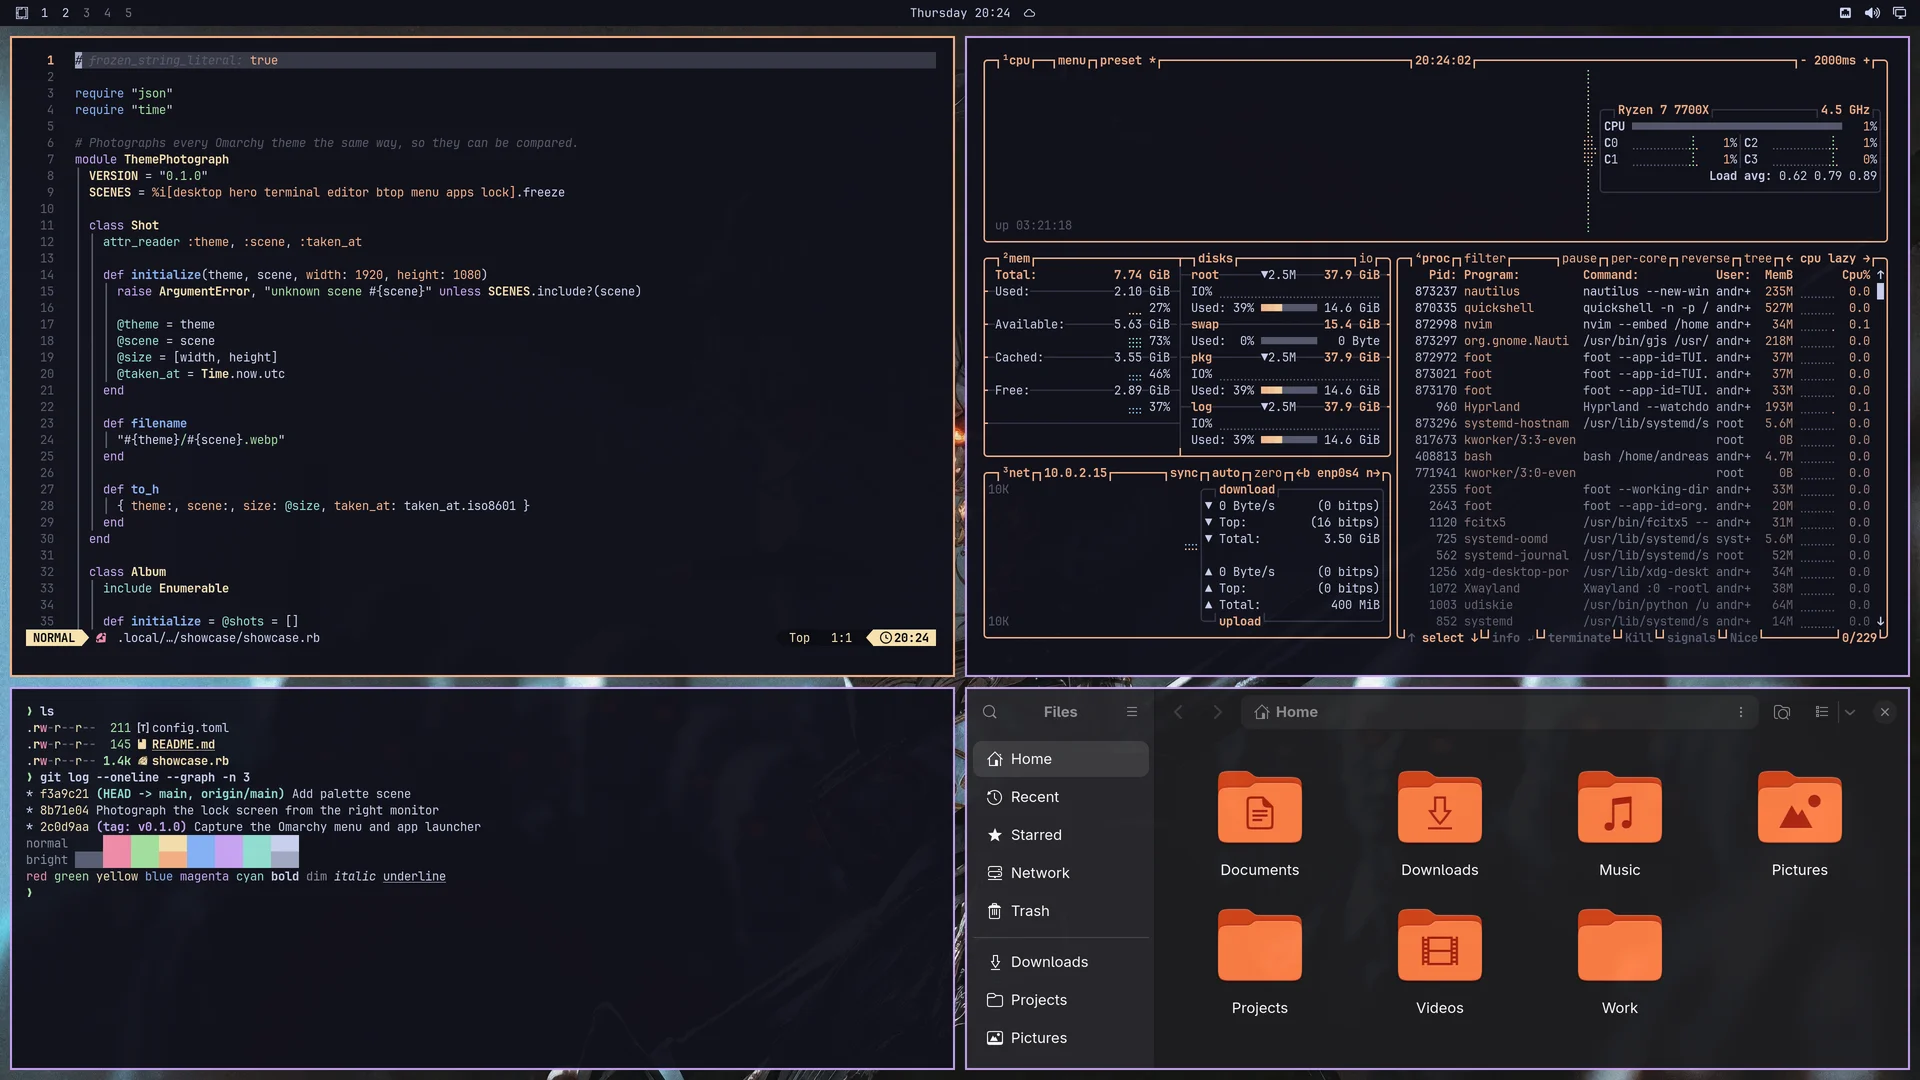1920x1080 pixels.
Task: Switch Files to list view icon
Action: (x=1822, y=712)
